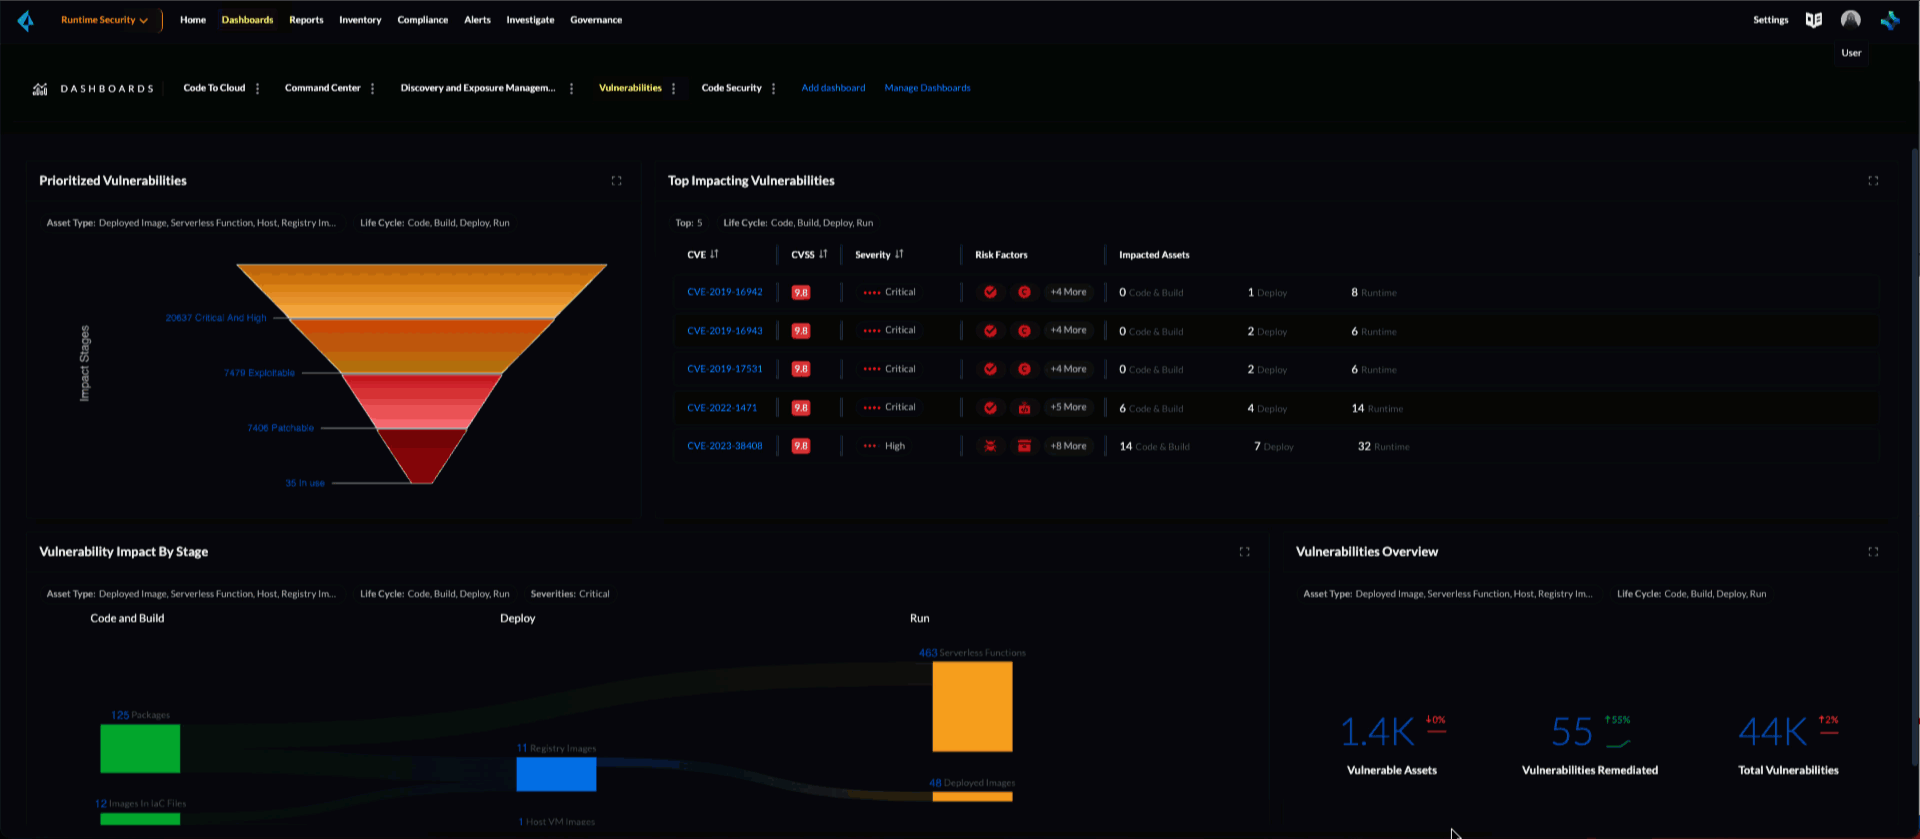1920x839 pixels.
Task: Click the orange Serverless Functions block in Run stage
Action: point(972,707)
